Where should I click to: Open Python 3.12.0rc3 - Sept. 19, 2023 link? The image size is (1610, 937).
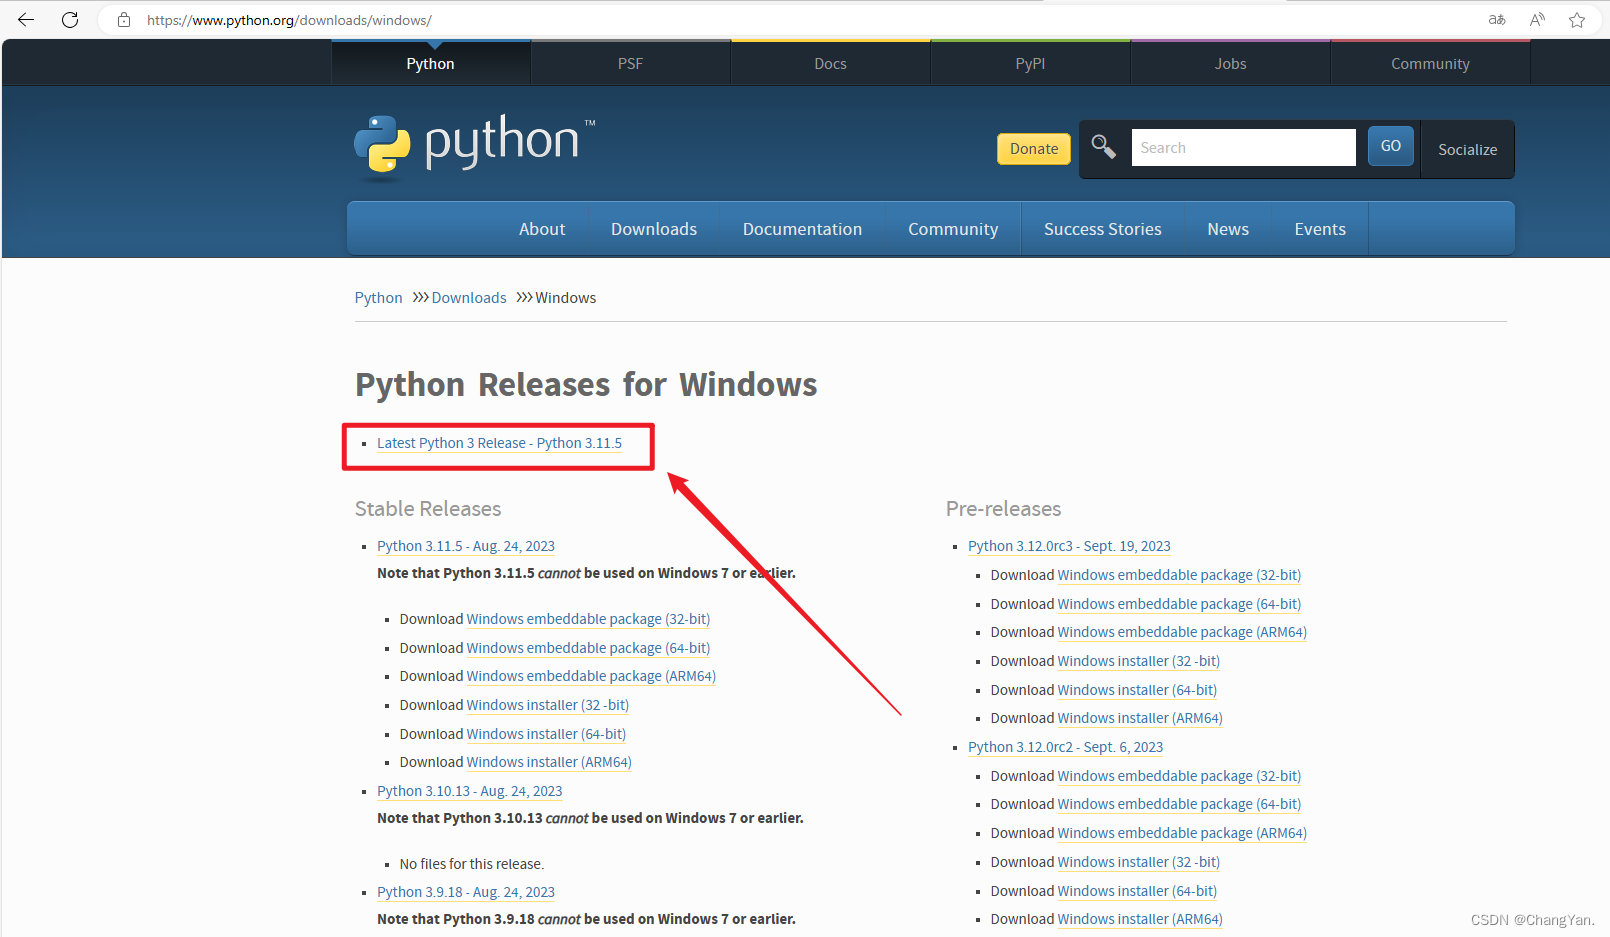point(1069,546)
